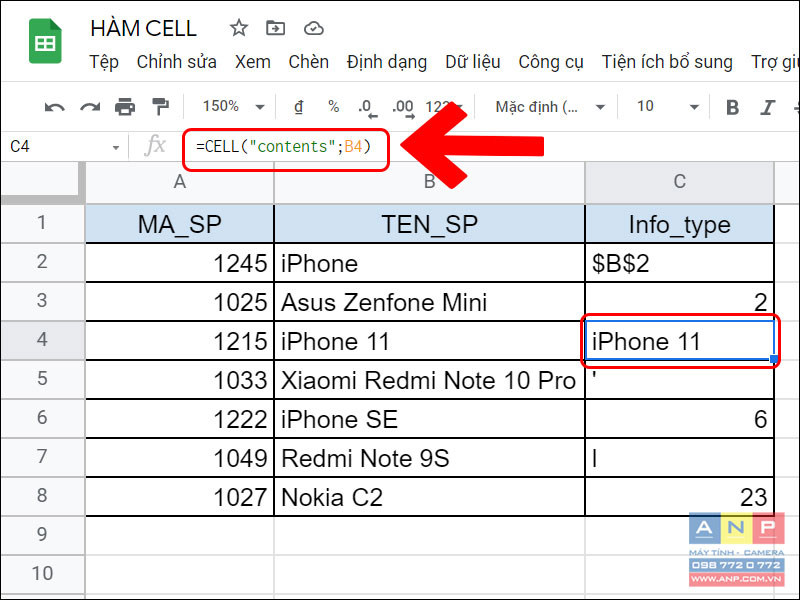Format as percent
The width and height of the screenshot is (800, 600).
pos(334,107)
